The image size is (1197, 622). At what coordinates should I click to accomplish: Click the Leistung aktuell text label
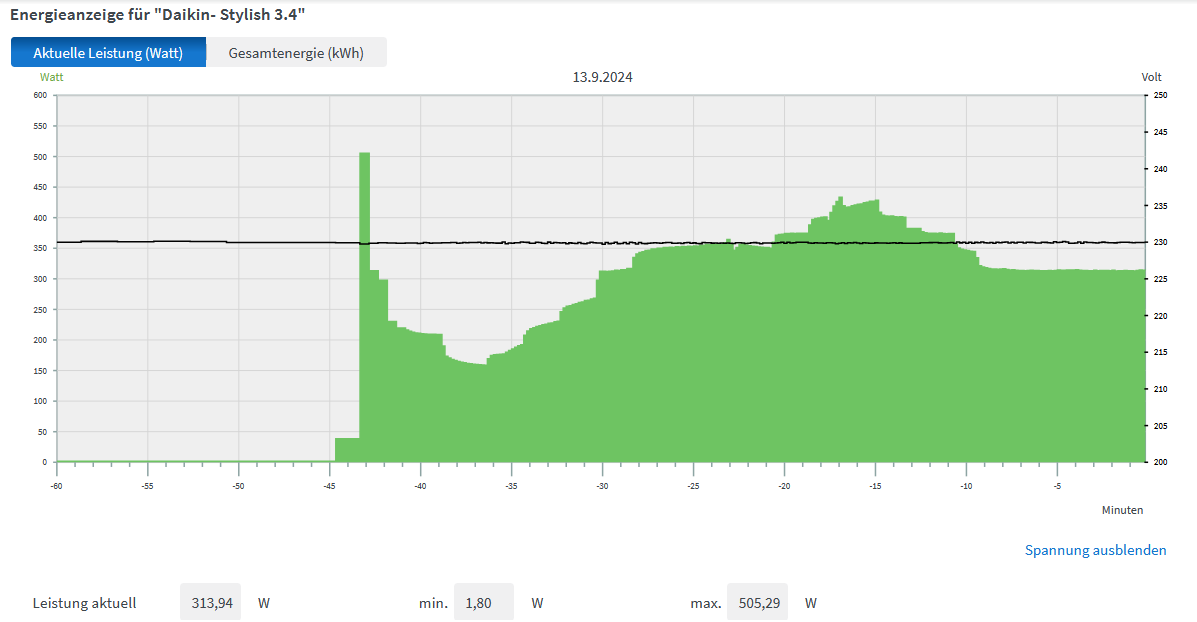click(84, 603)
